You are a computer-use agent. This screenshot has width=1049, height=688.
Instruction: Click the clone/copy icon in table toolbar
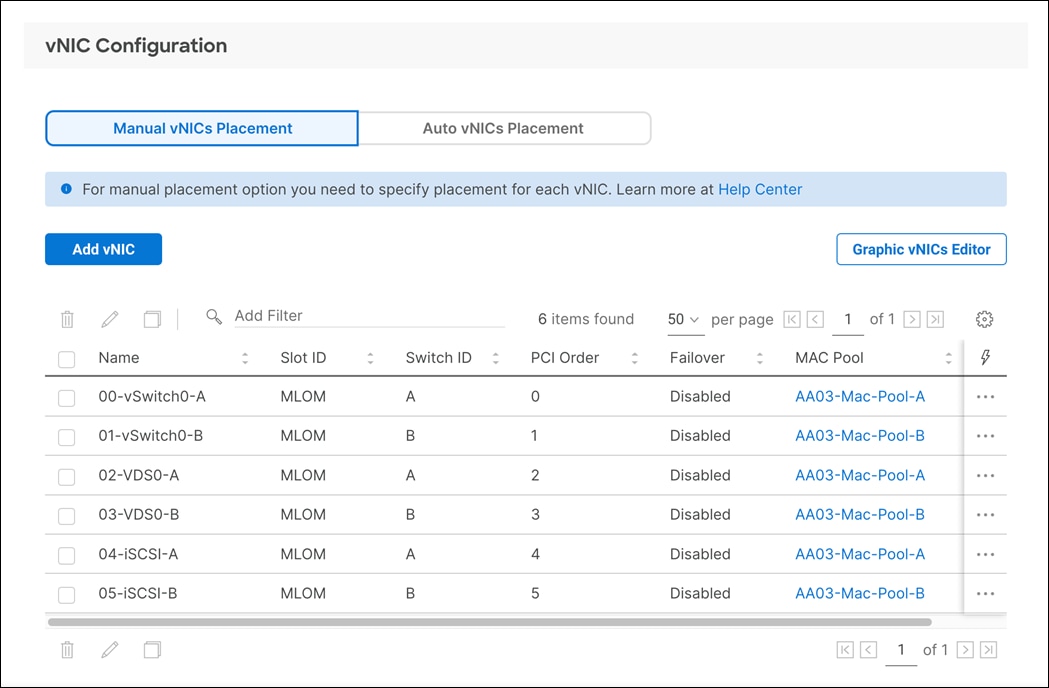(151, 319)
